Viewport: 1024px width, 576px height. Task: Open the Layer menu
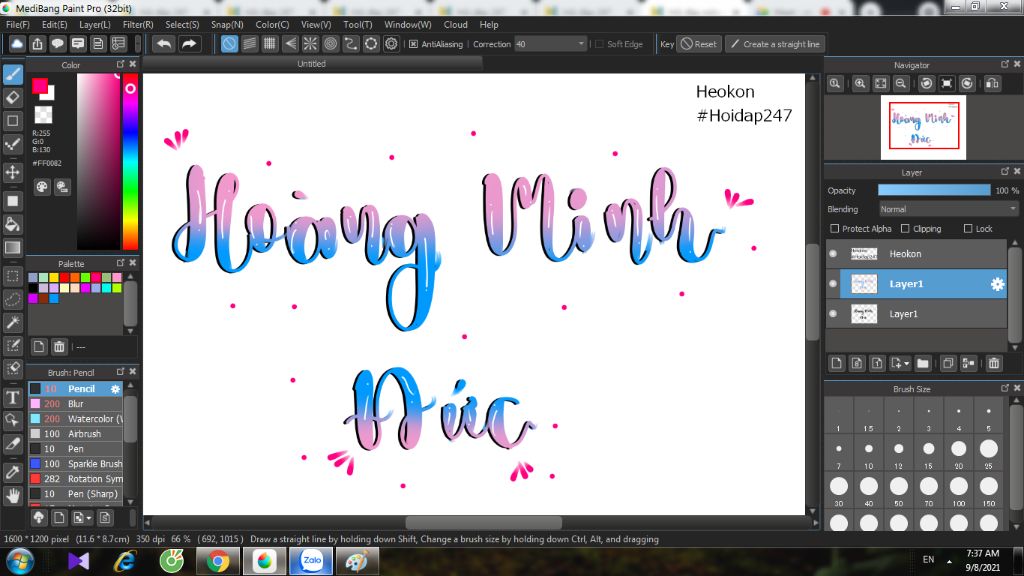click(95, 24)
